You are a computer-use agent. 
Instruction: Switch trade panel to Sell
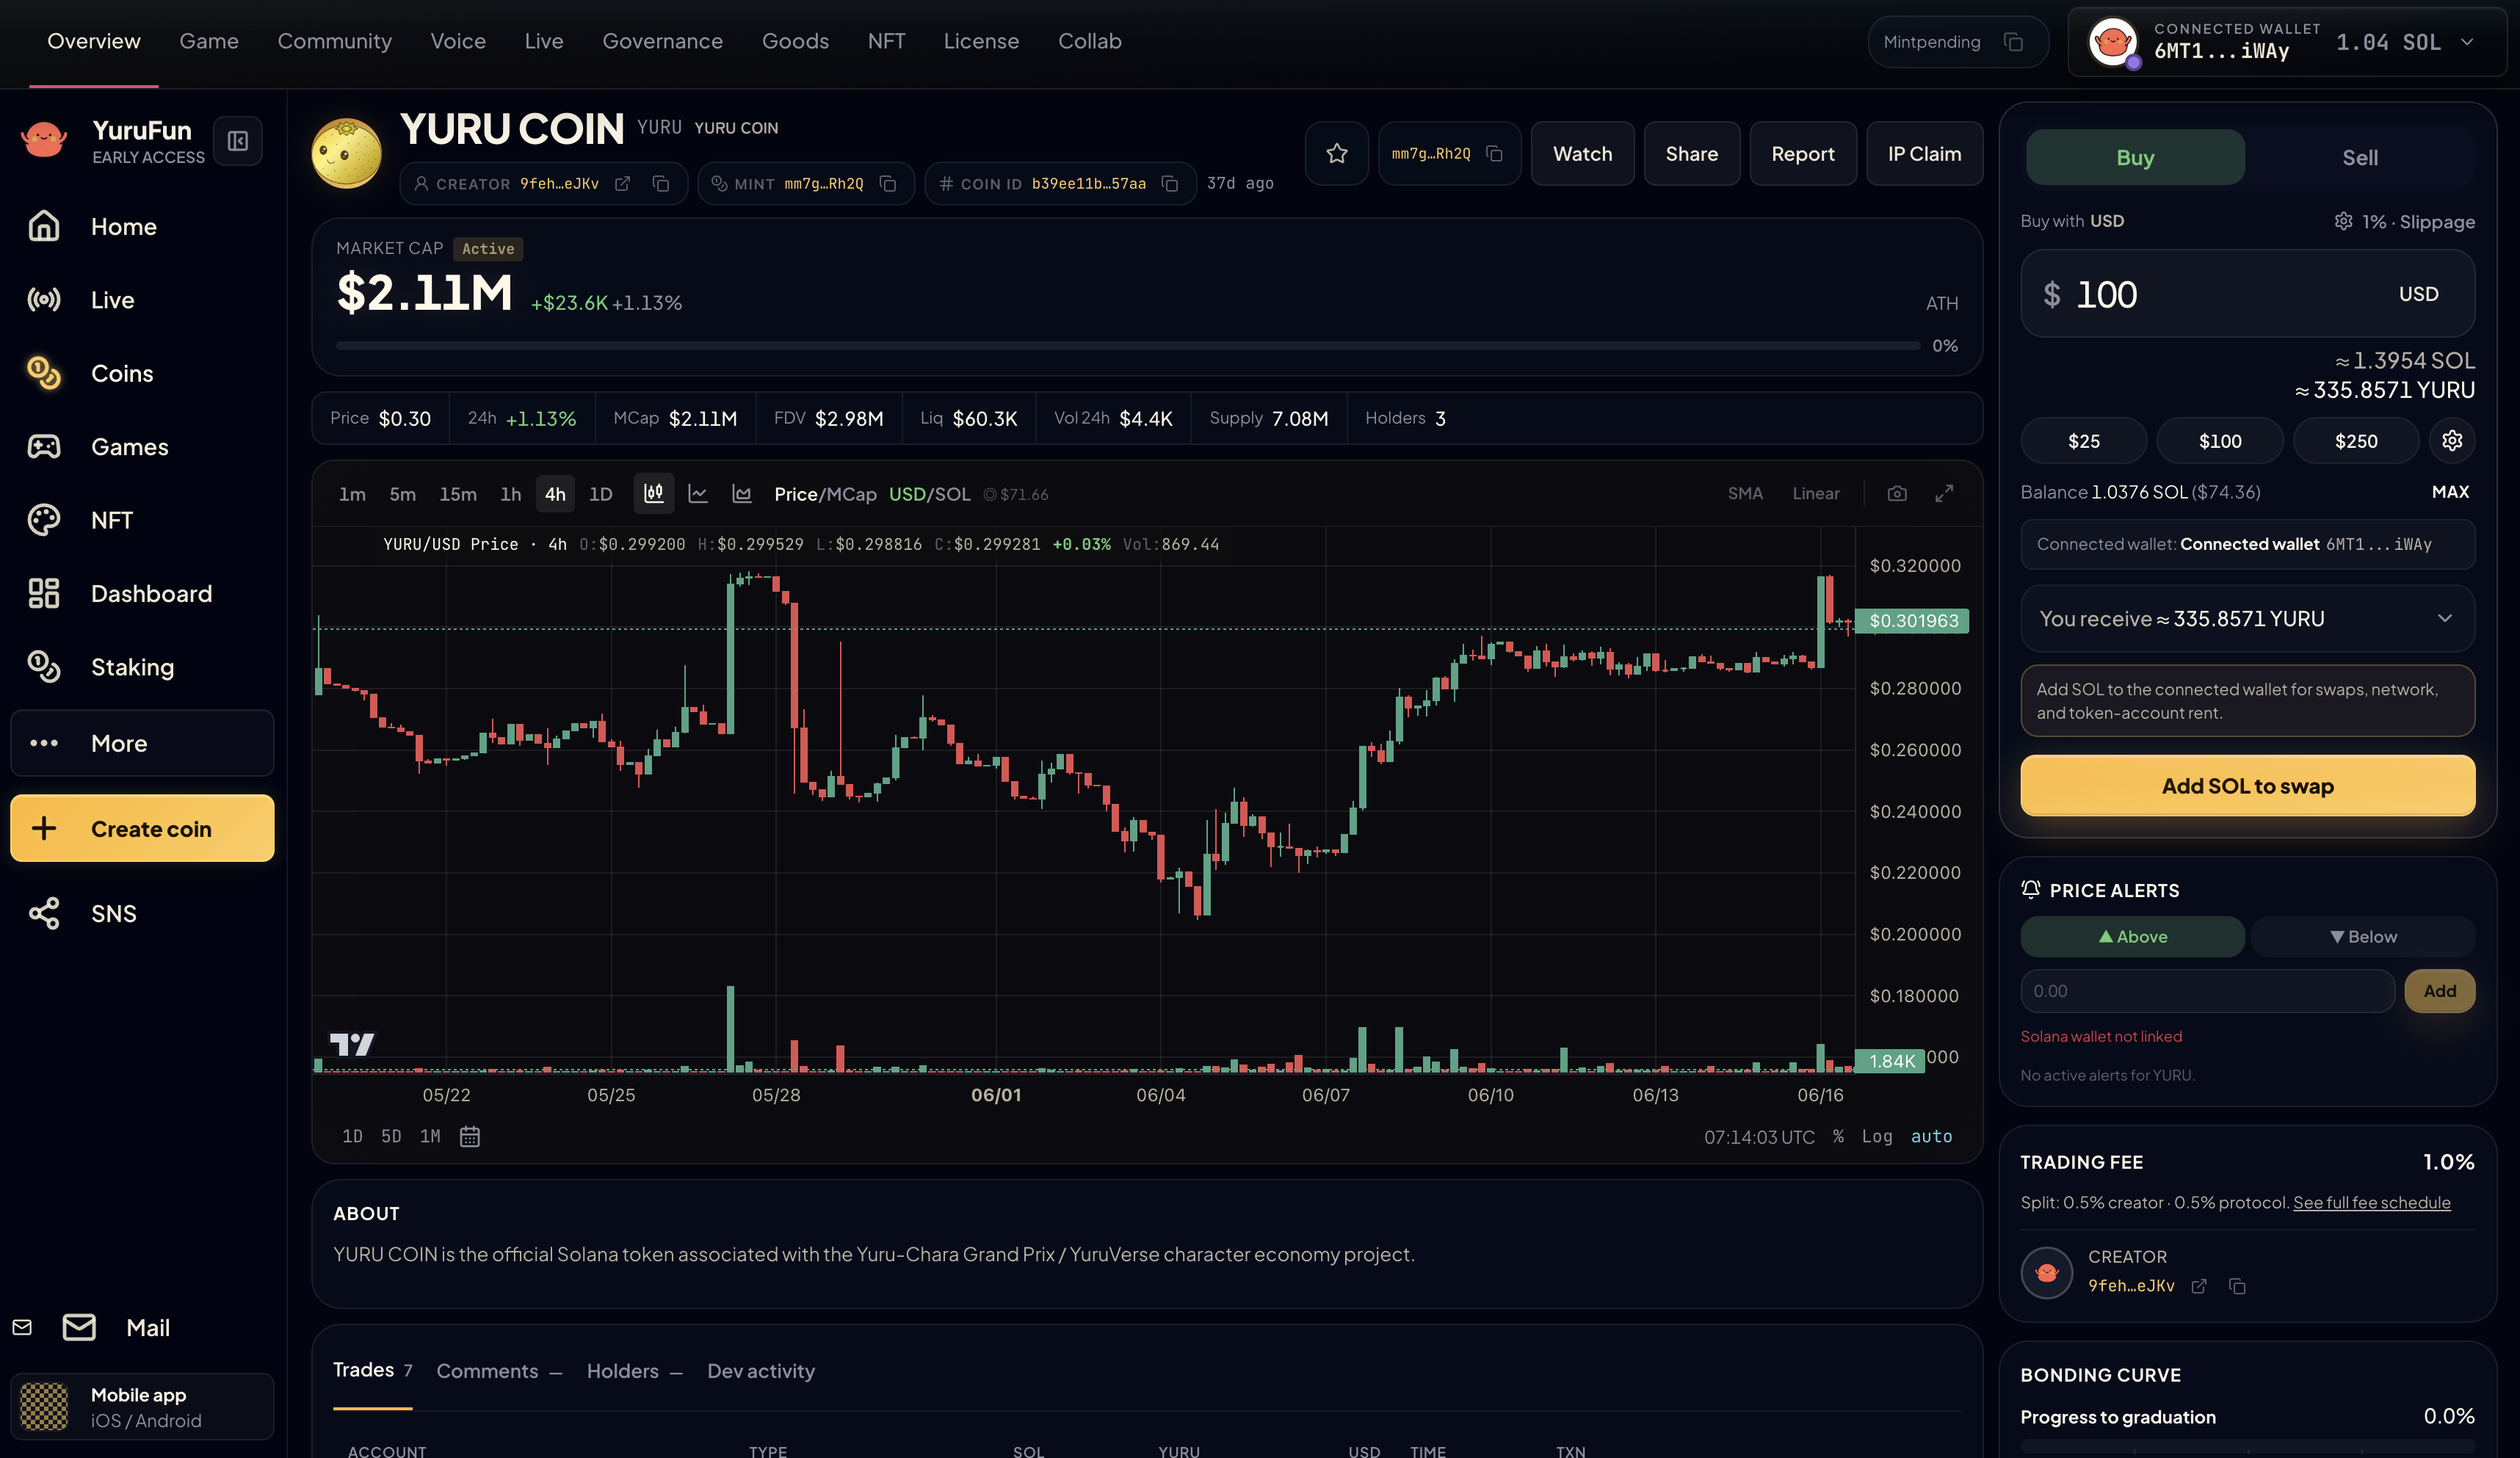2360,157
